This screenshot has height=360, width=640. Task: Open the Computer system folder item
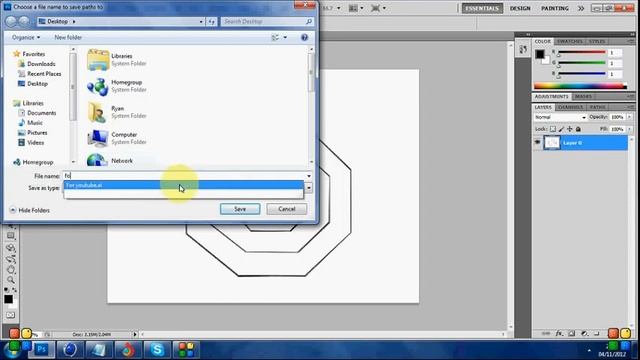coord(118,138)
